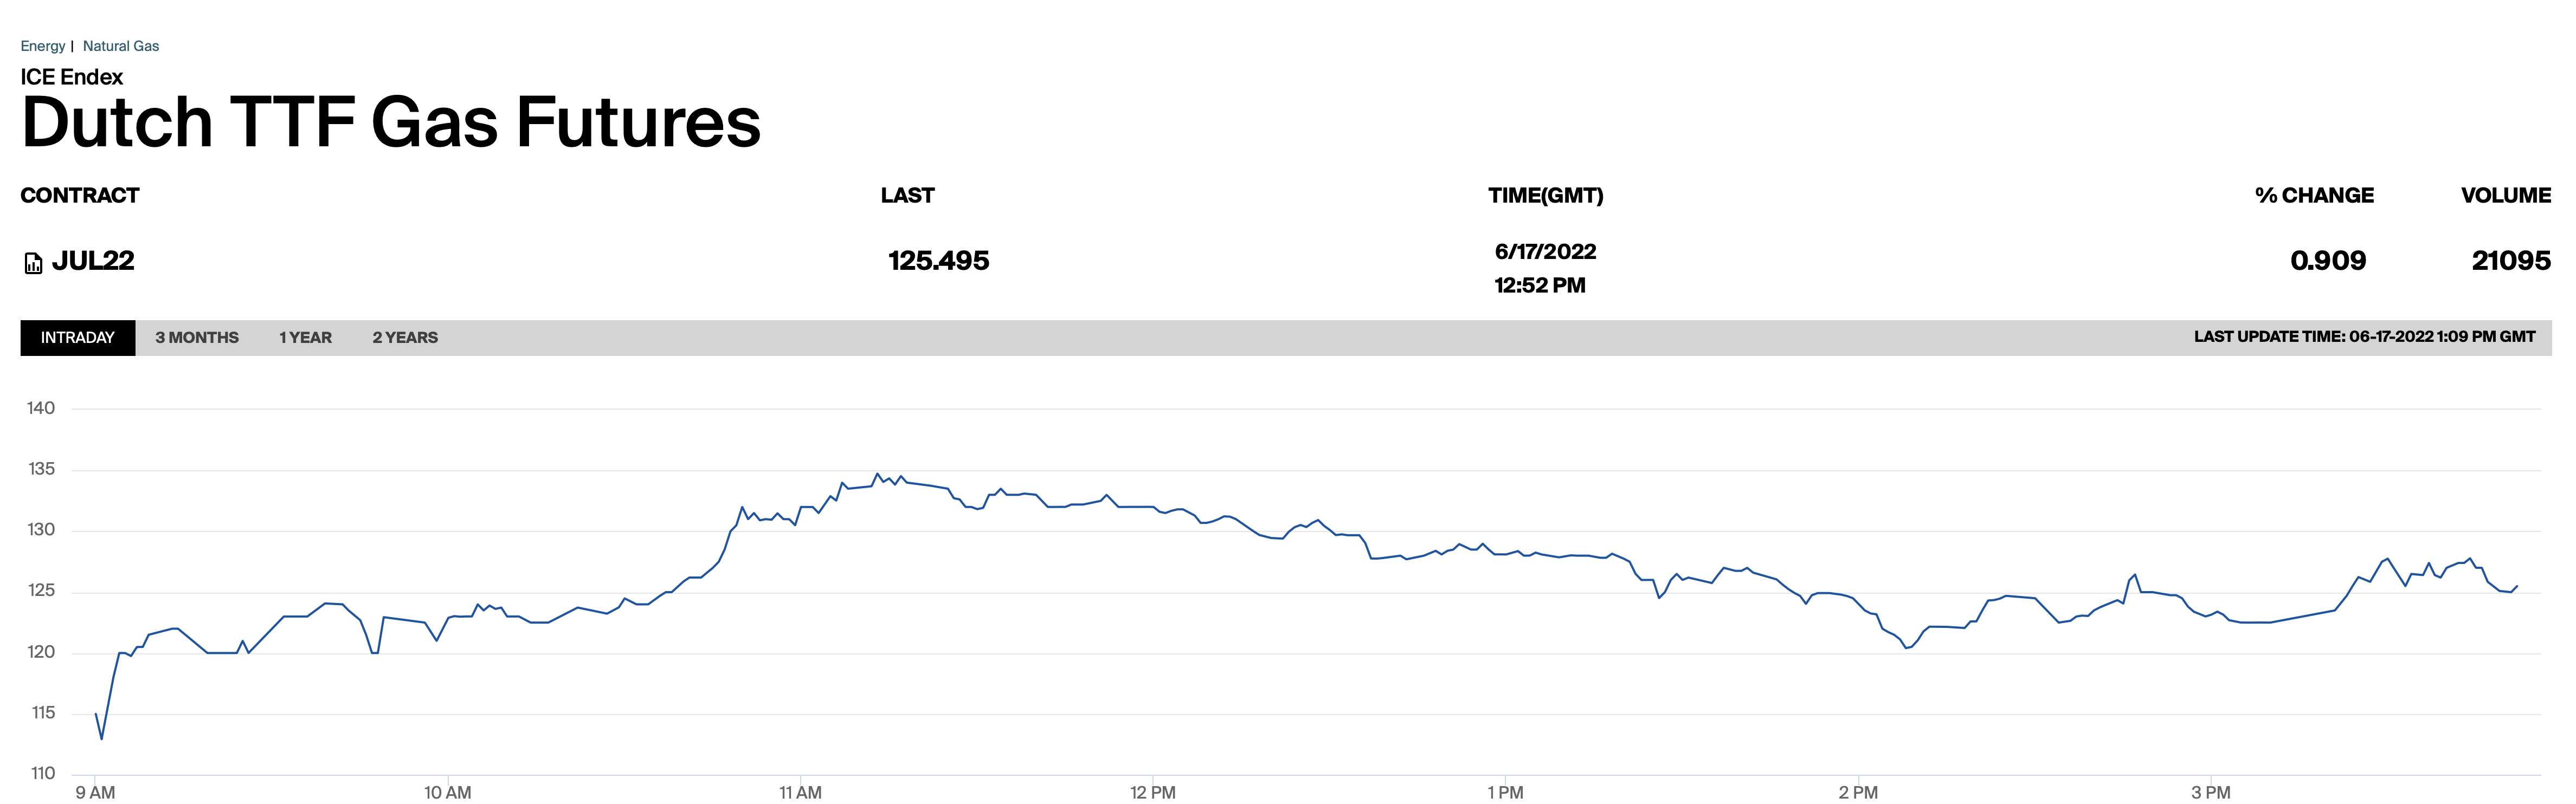Select the INTRADAY chart tab
Viewport: 2576px width, 804px height.
tap(77, 338)
